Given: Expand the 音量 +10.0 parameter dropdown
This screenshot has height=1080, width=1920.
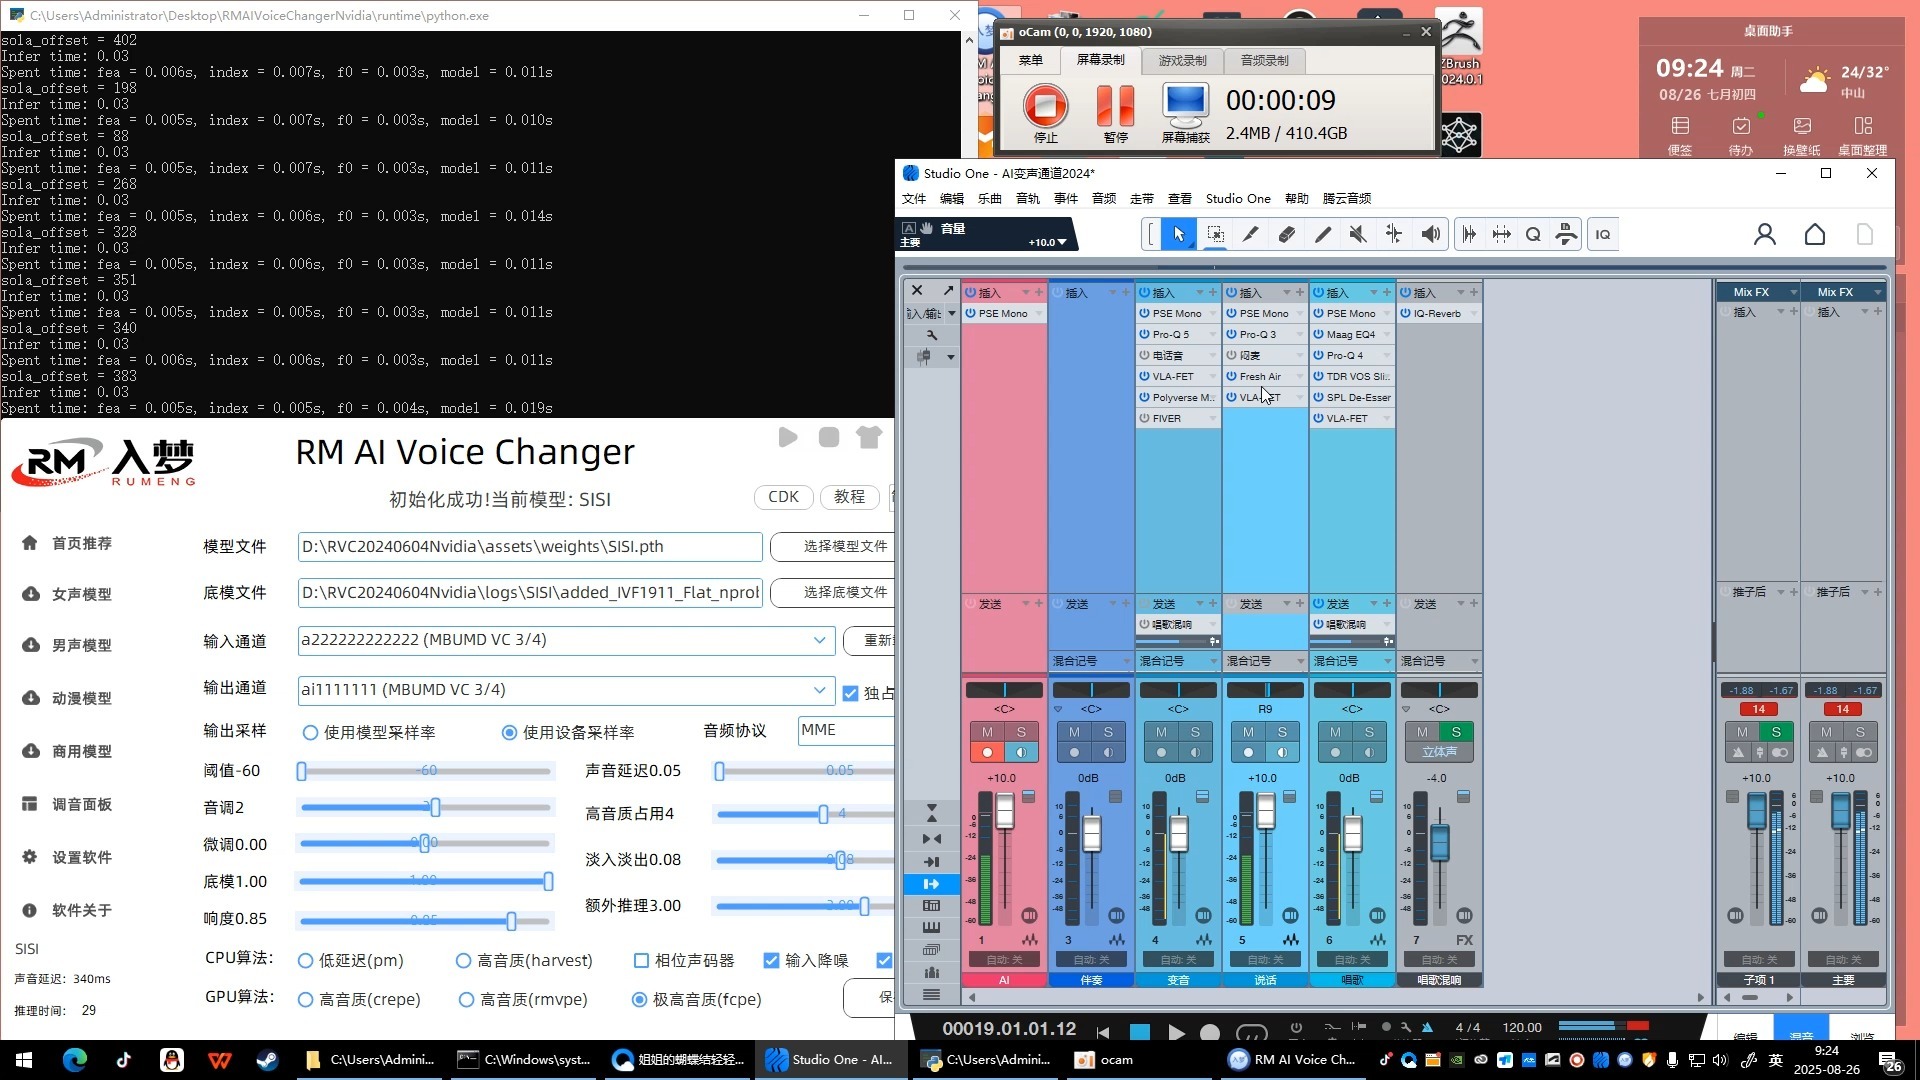Looking at the screenshot, I should coord(1062,242).
